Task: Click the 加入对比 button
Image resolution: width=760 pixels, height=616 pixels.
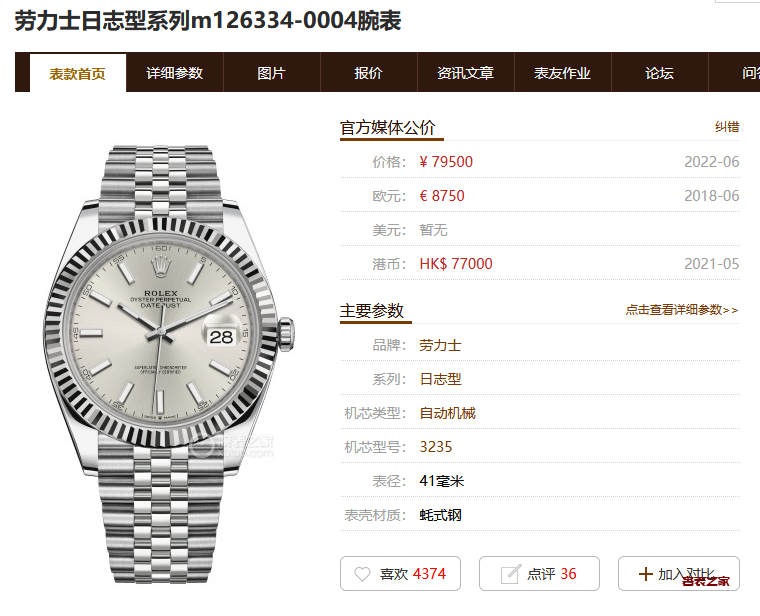Action: 679,573
